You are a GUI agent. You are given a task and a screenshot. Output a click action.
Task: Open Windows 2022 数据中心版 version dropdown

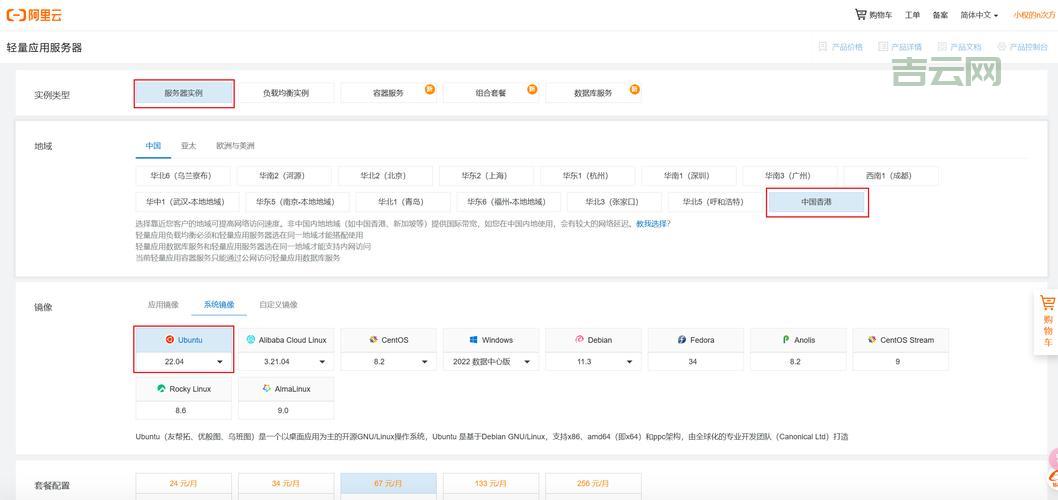click(491, 362)
